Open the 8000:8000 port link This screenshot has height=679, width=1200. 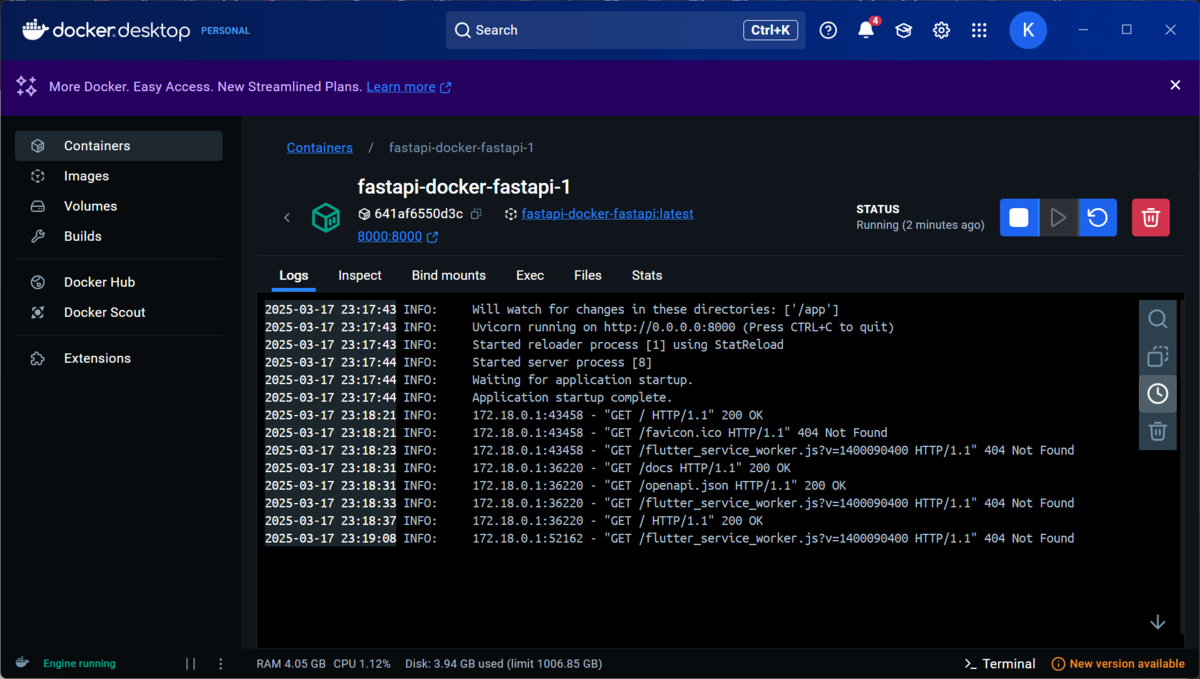(x=398, y=237)
